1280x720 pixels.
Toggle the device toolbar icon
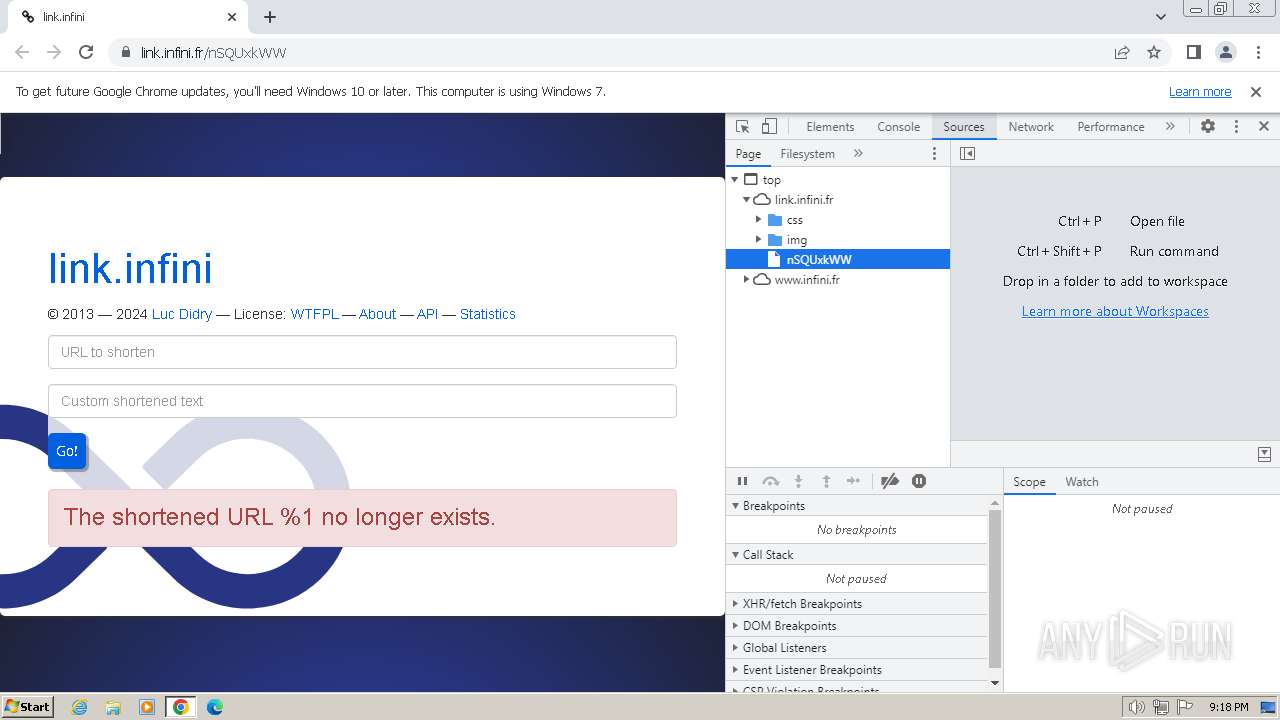click(x=769, y=127)
